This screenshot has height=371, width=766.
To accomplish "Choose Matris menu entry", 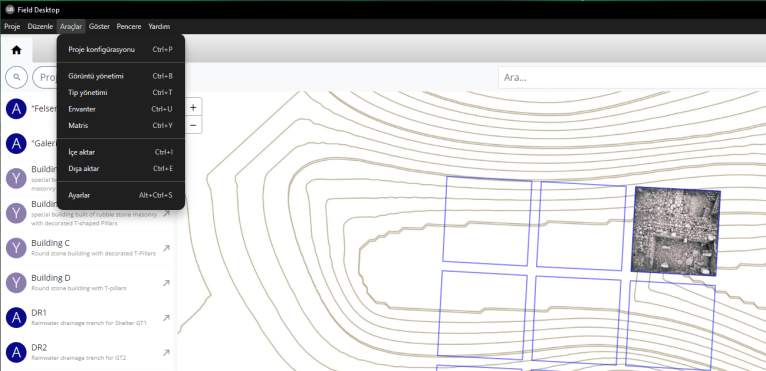I will 121,126.
